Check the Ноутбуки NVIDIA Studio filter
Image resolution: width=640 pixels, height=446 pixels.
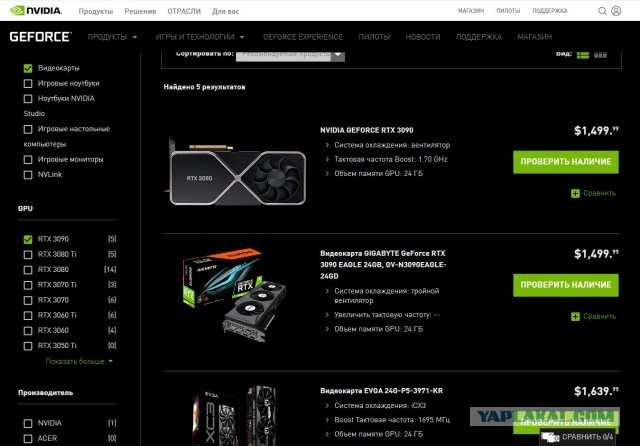click(28, 99)
